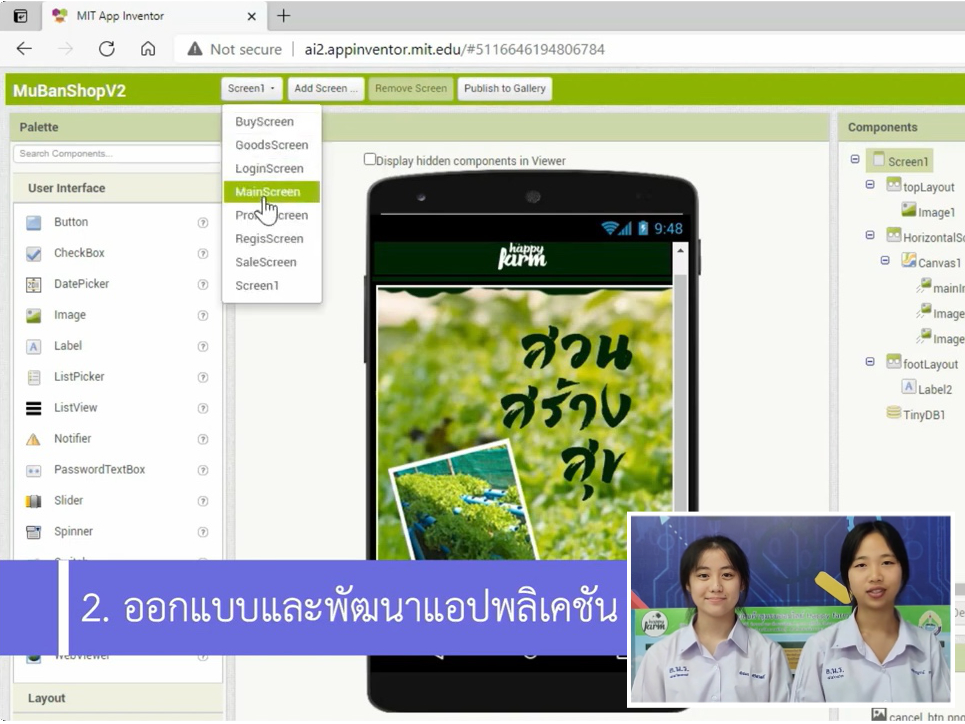Click the ListView component icon
This screenshot has height=724, width=965.
point(34,408)
